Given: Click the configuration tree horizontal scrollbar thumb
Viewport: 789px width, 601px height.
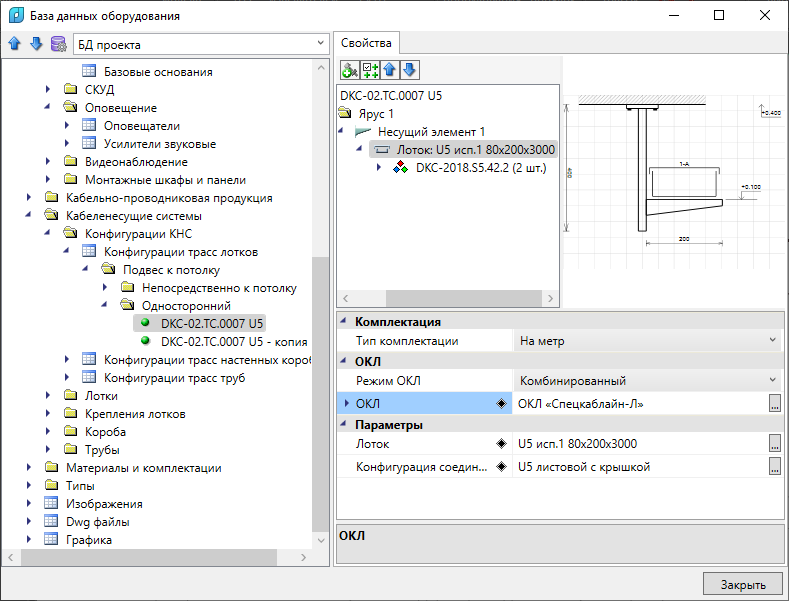Looking at the screenshot, I should pyautogui.click(x=463, y=298).
